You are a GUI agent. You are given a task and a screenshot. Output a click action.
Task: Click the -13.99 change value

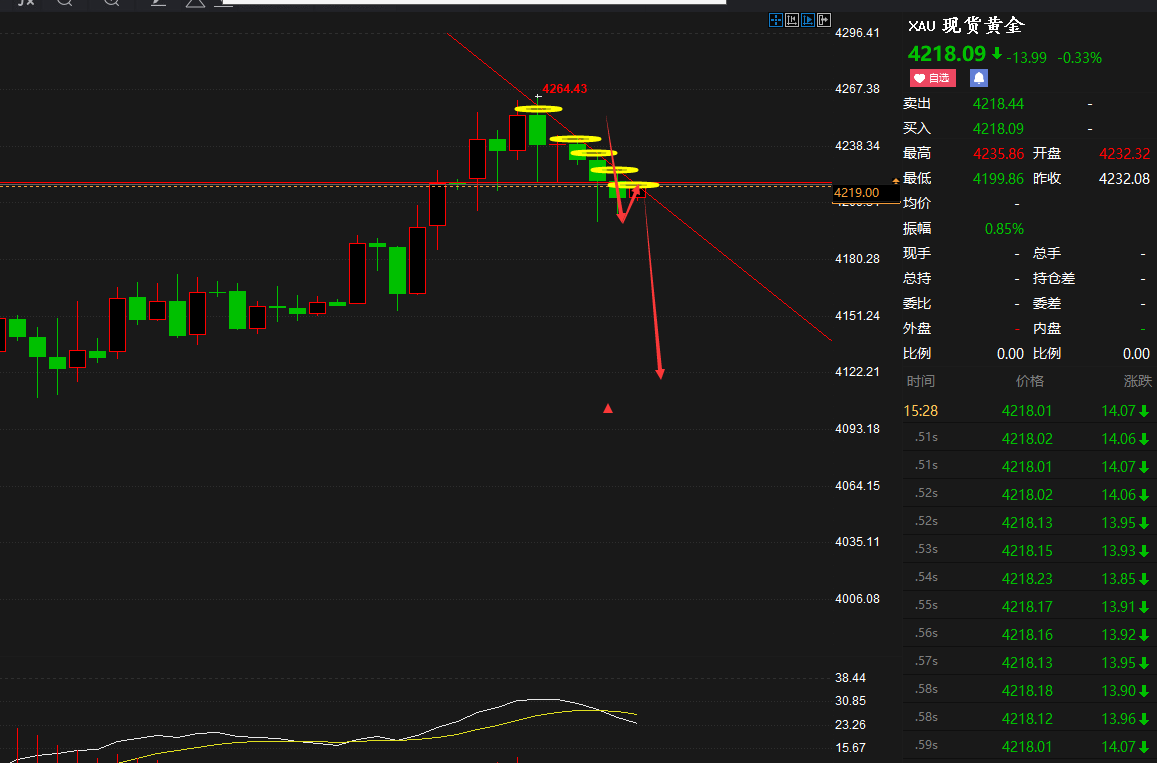click(x=1026, y=58)
